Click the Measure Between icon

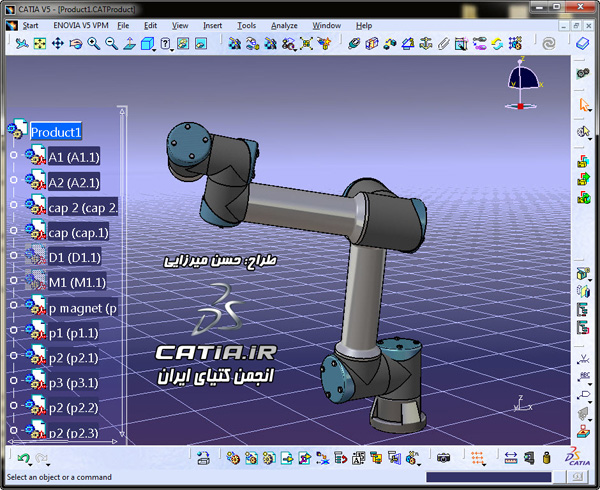(x=511, y=458)
